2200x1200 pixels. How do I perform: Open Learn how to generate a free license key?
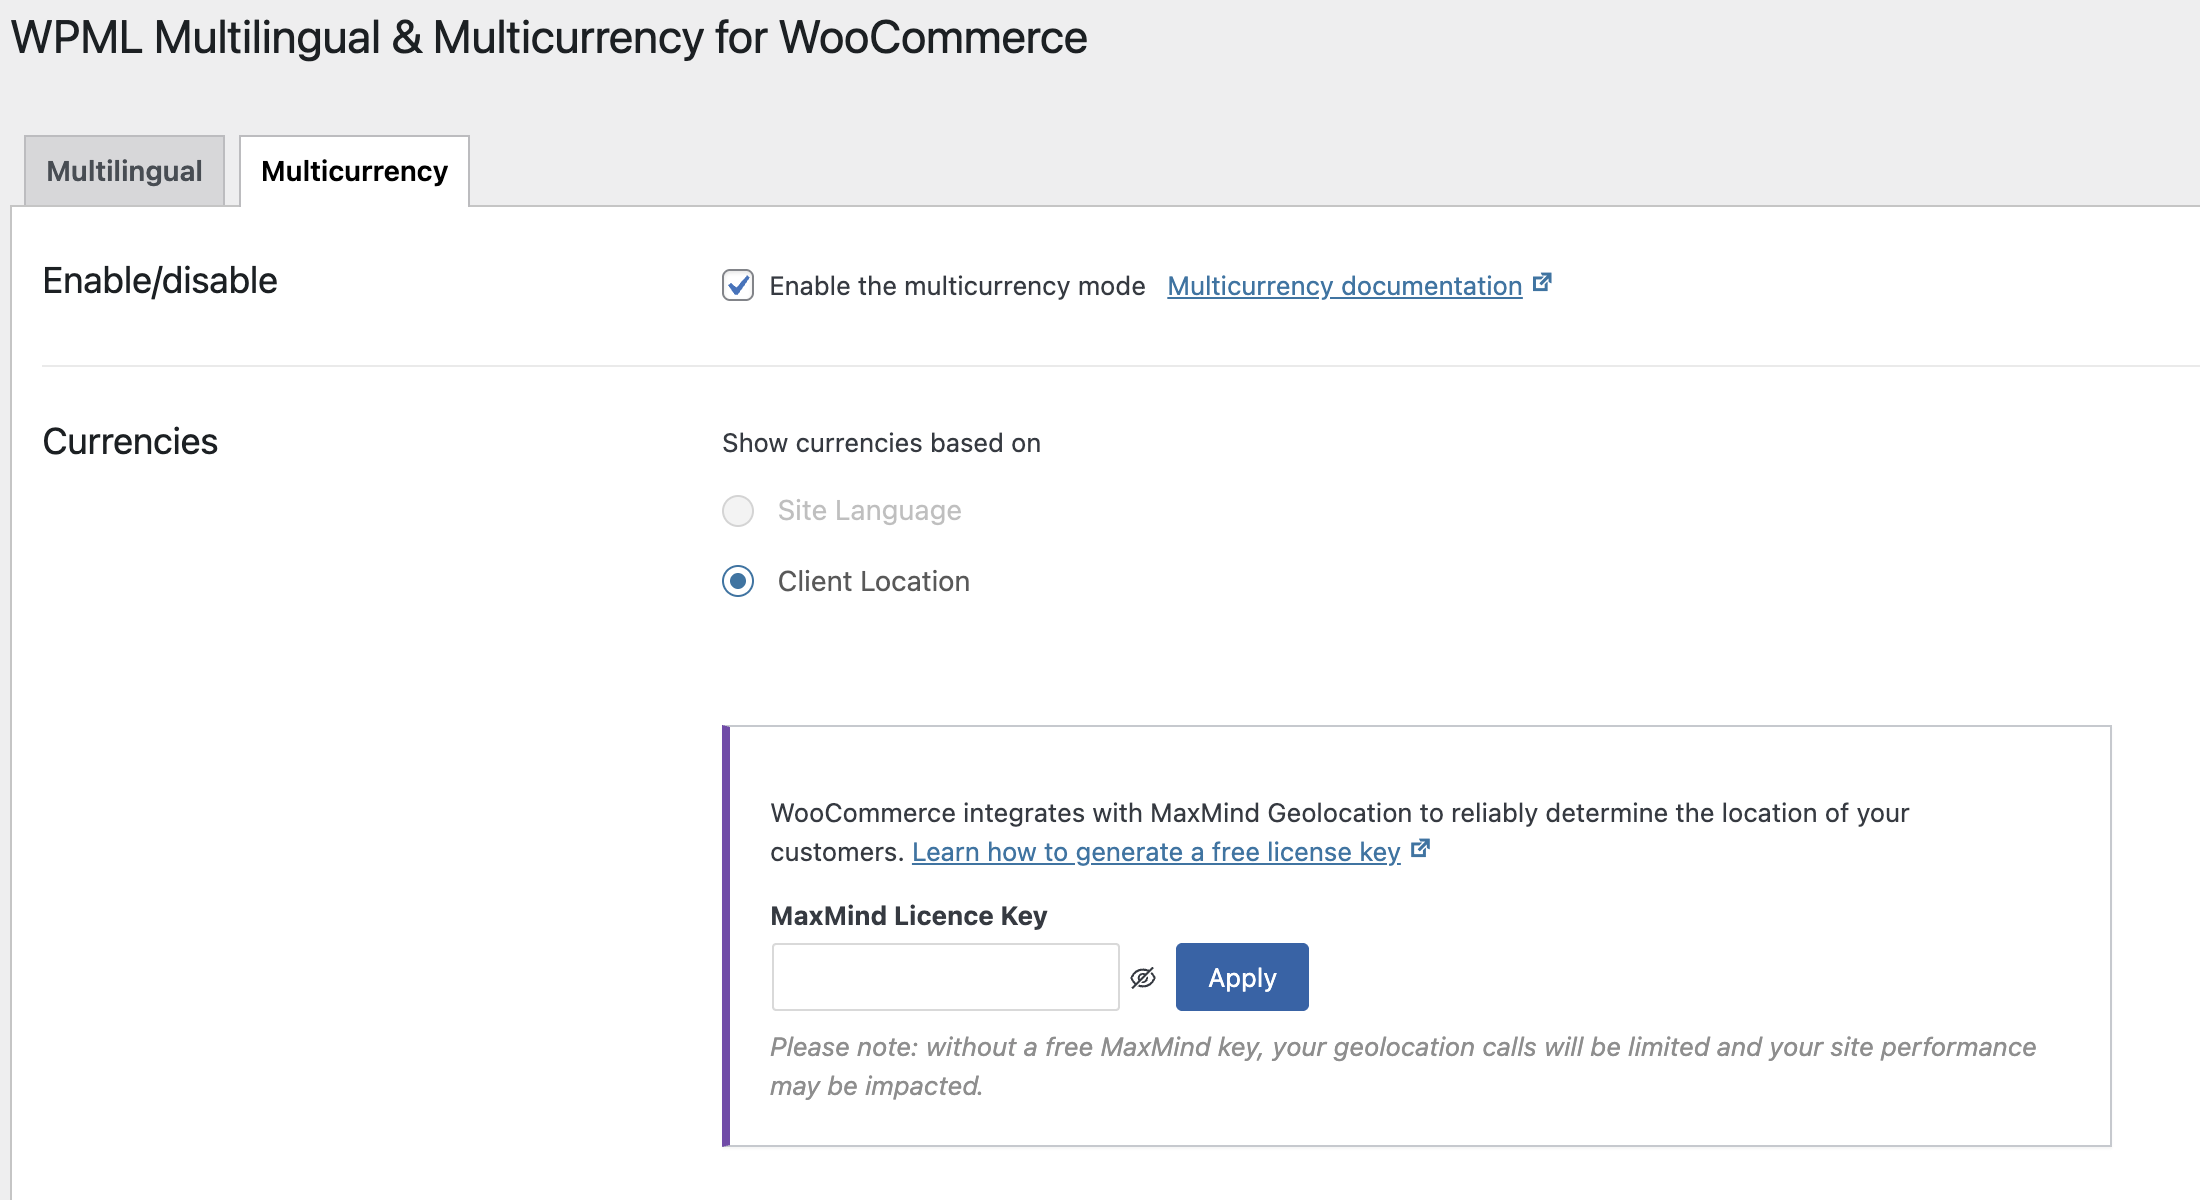click(1155, 852)
